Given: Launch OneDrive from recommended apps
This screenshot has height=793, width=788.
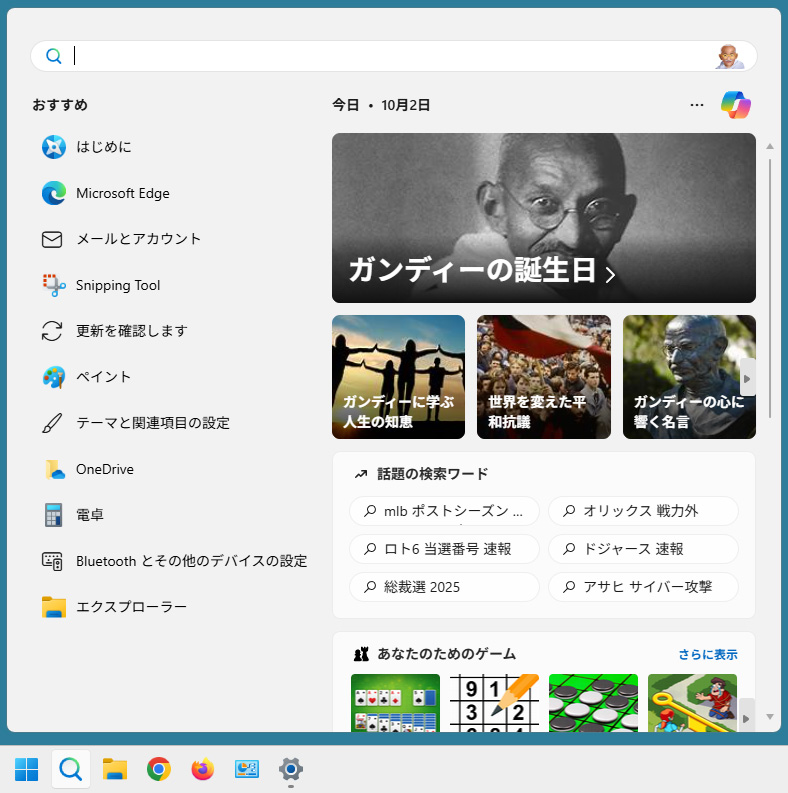Looking at the screenshot, I should pos(54,469).
